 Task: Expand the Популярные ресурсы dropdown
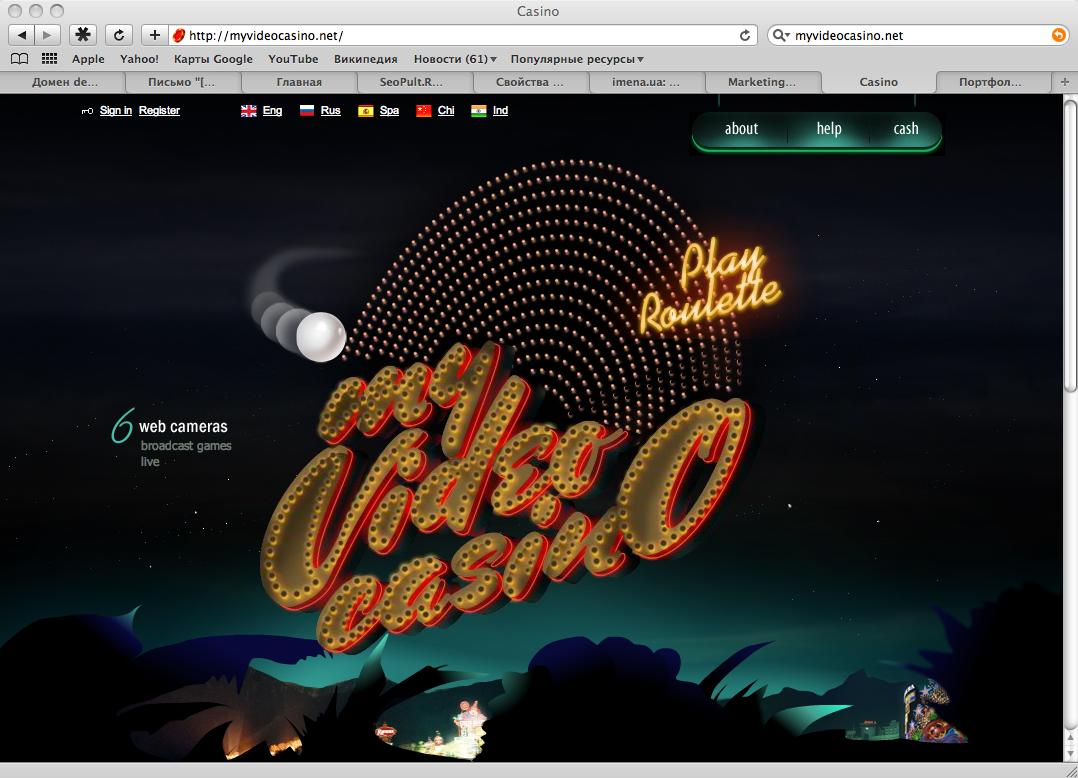point(578,59)
